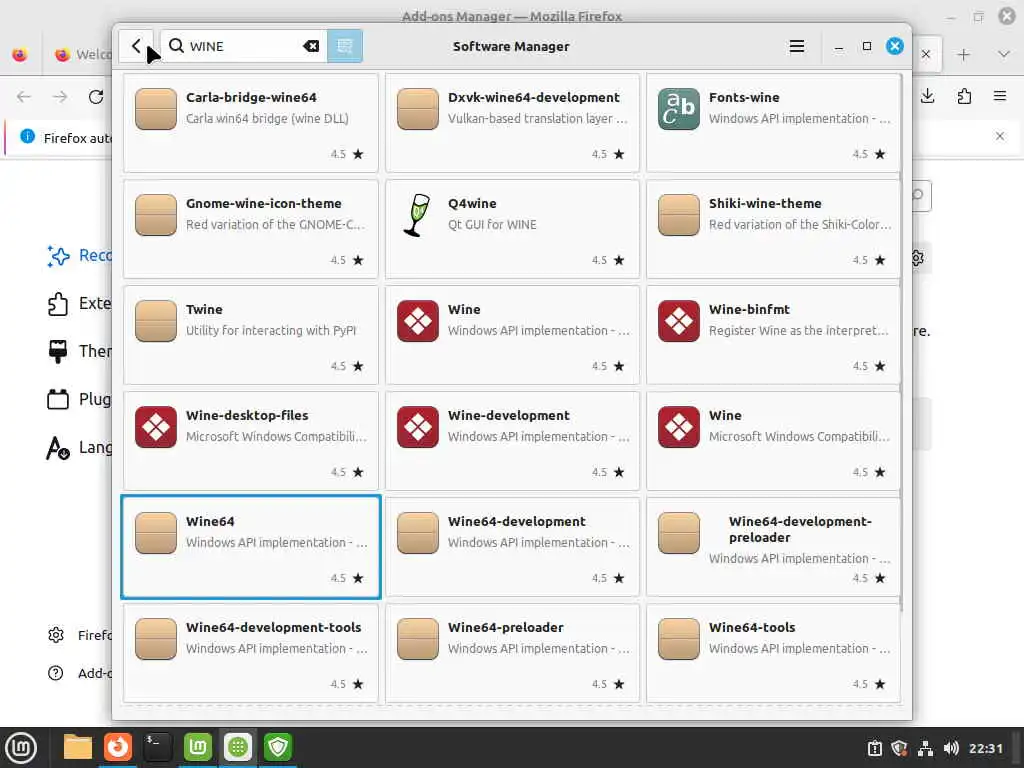Open Q4wine wine glass icon

418,215
